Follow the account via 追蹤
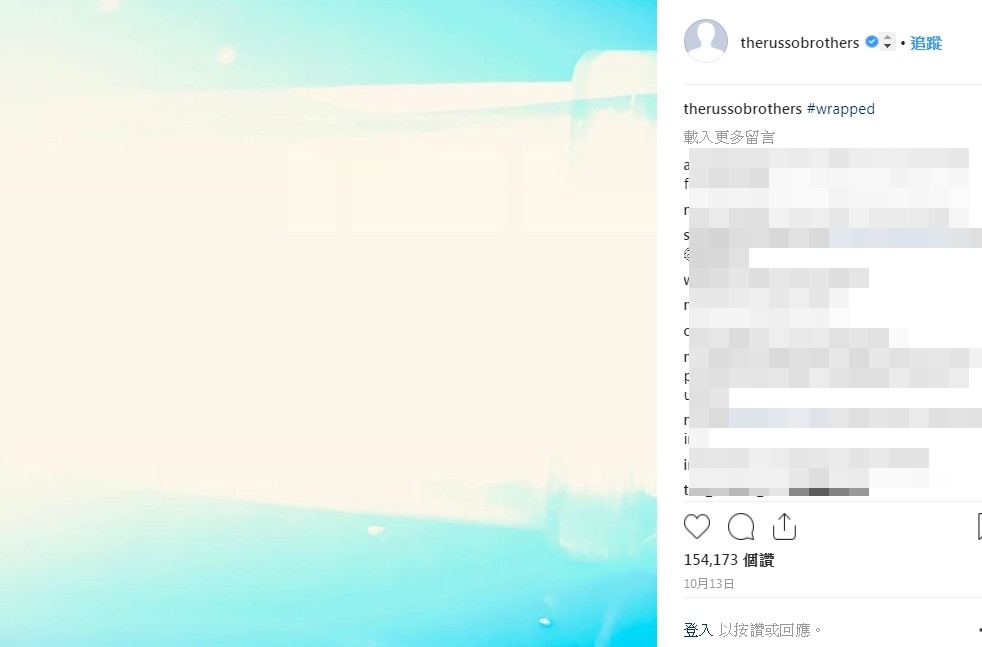The image size is (982, 647). point(926,43)
